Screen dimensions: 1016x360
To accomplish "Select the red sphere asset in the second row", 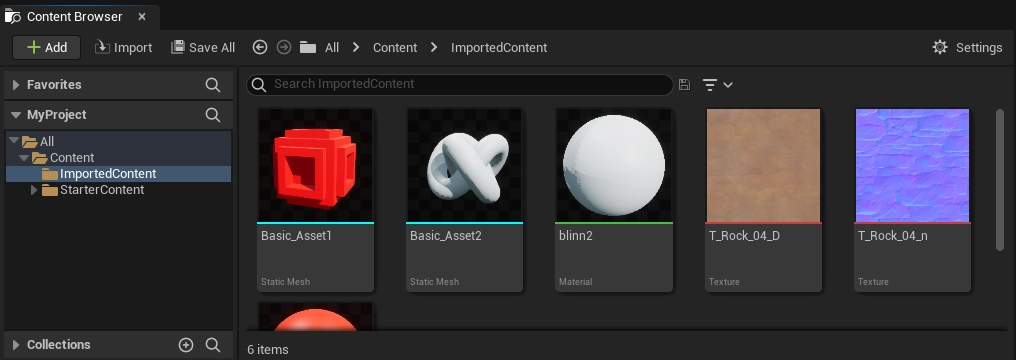I will point(316,317).
